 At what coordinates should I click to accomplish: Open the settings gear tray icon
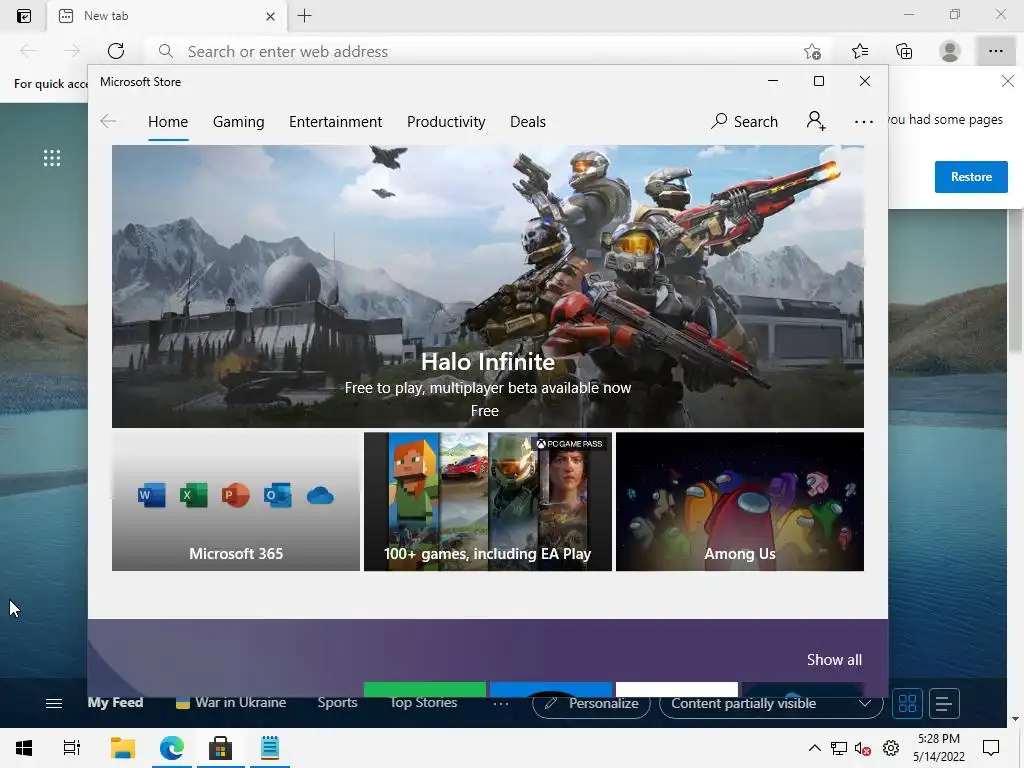click(891, 748)
